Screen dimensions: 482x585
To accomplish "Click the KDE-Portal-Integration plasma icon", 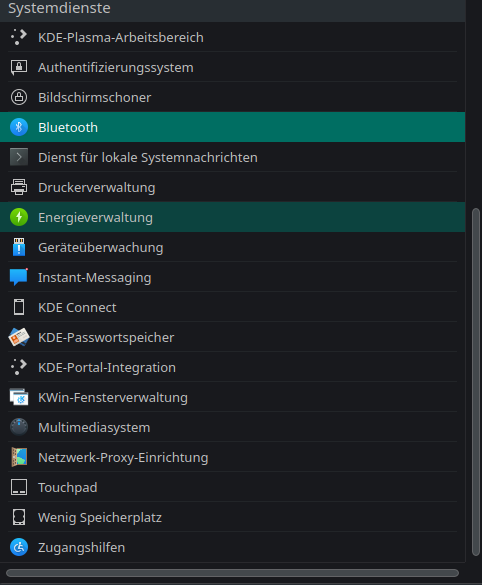I will (x=19, y=367).
